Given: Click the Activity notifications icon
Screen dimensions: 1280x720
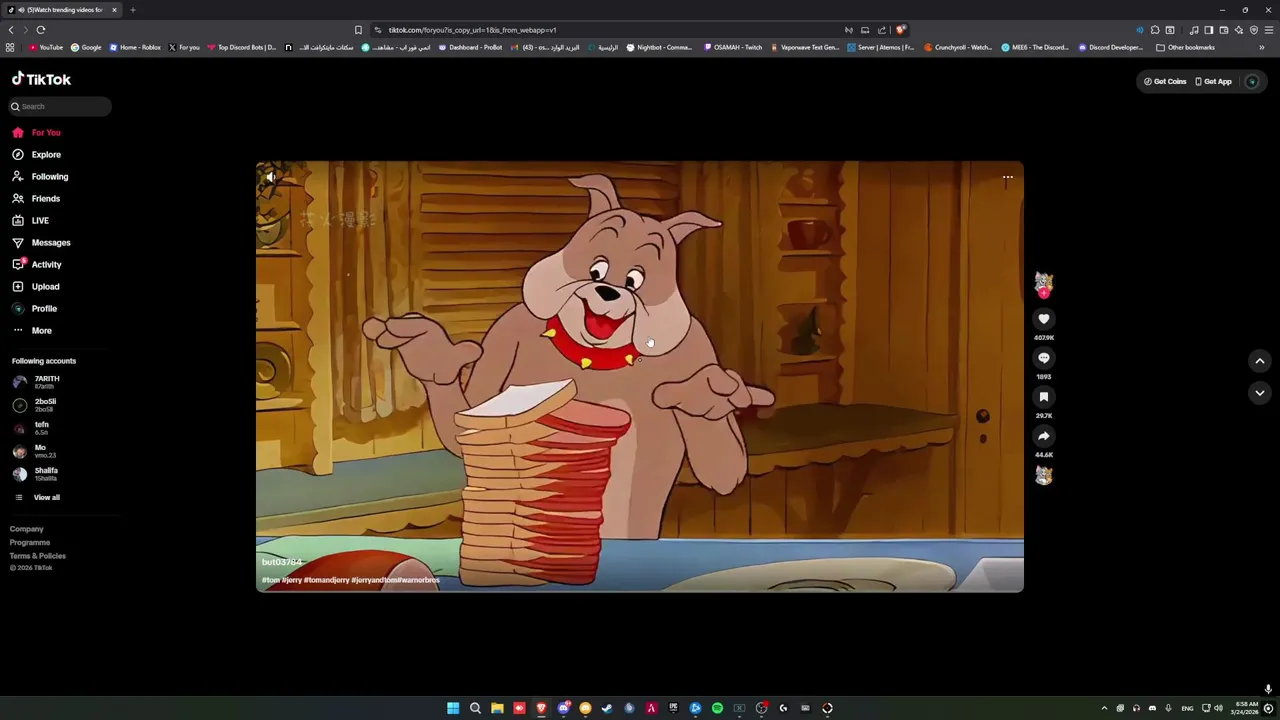Looking at the screenshot, I should (18, 264).
